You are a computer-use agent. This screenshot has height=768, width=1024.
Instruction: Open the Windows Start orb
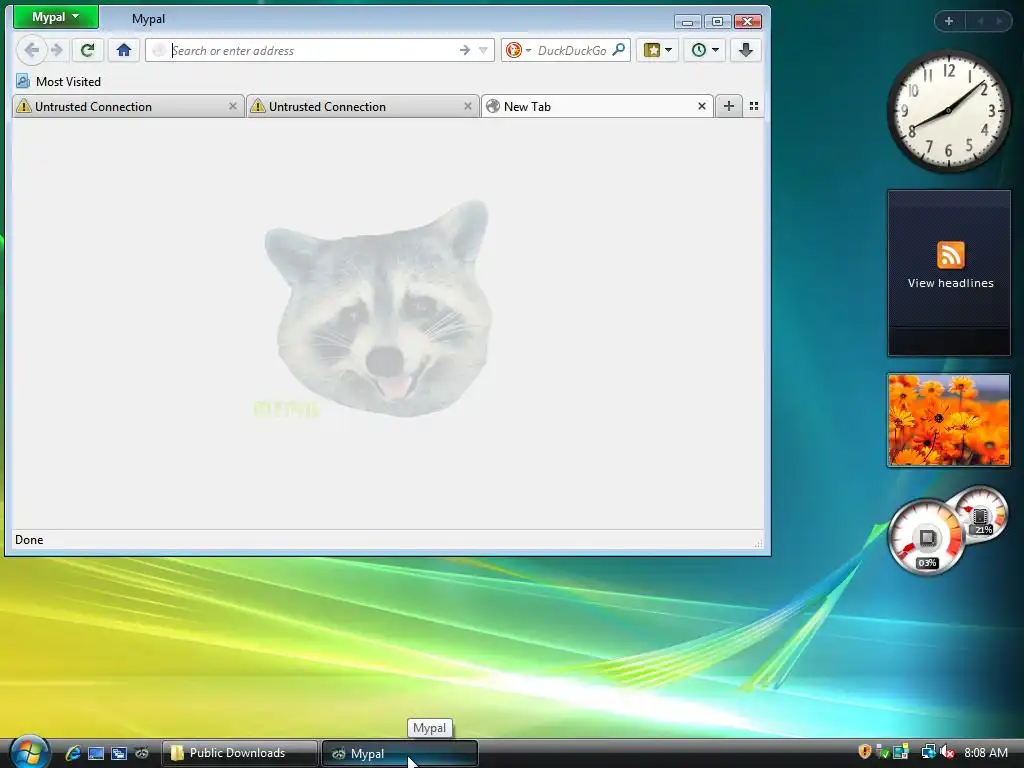[x=29, y=752]
